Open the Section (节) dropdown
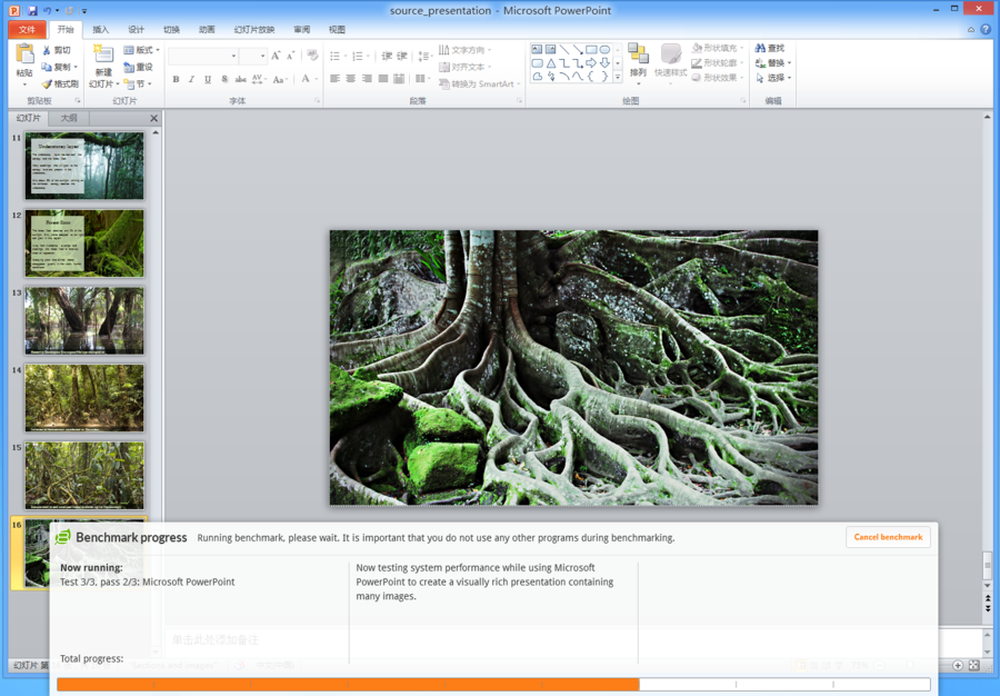Viewport: 1000px width, 696px height. pos(138,84)
